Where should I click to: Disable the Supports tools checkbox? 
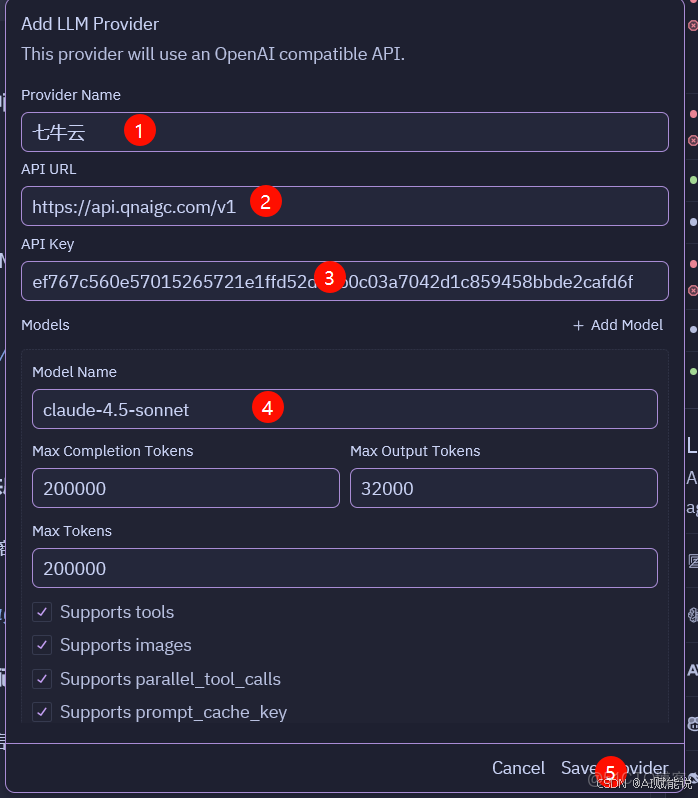click(42, 612)
